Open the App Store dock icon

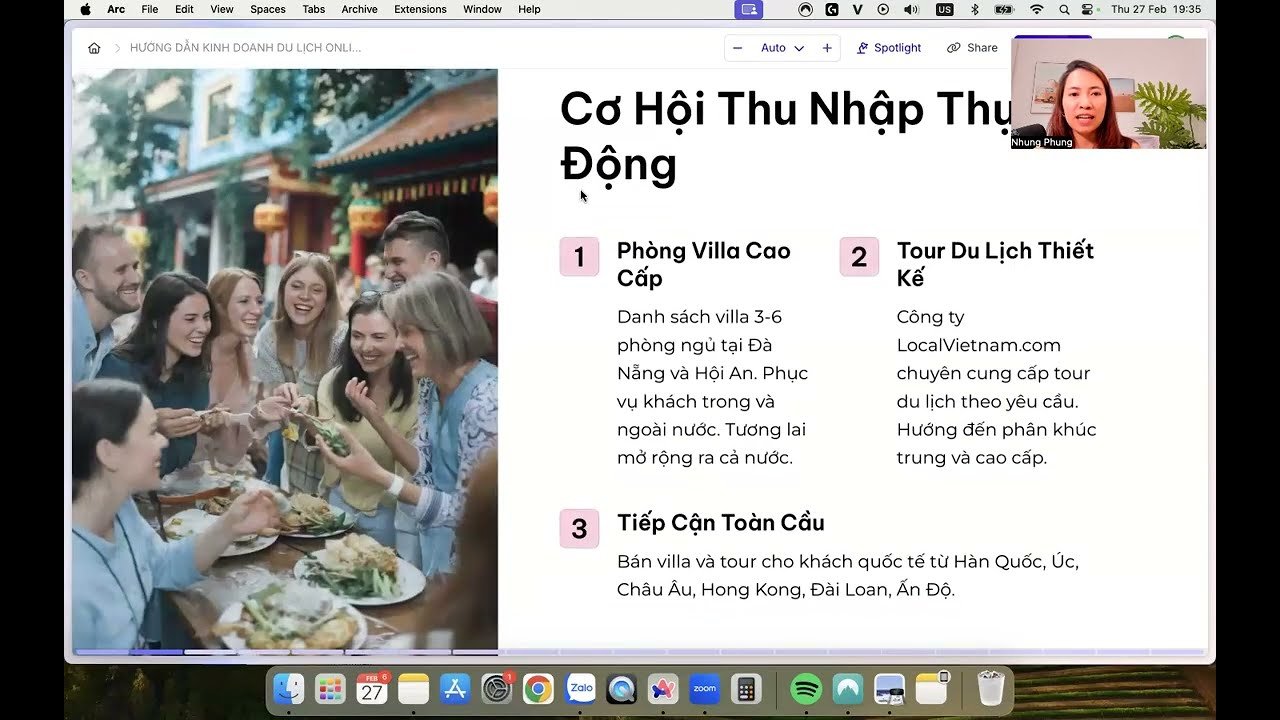coord(455,689)
